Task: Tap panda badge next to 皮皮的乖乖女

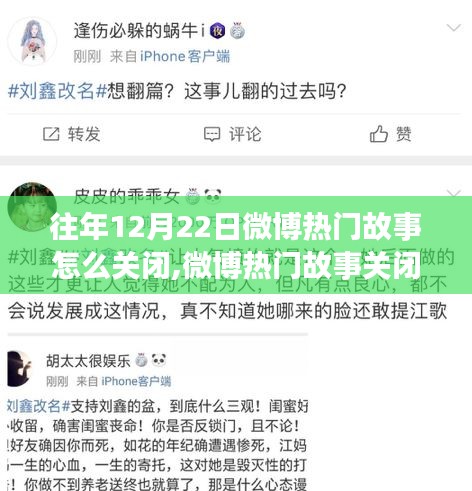Action: point(213,195)
